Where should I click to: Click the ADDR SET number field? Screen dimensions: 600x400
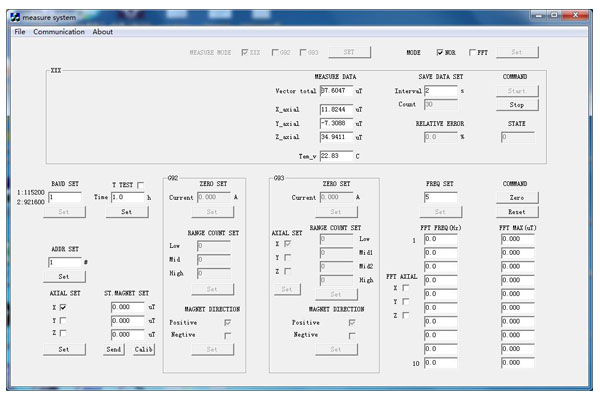click(x=63, y=262)
